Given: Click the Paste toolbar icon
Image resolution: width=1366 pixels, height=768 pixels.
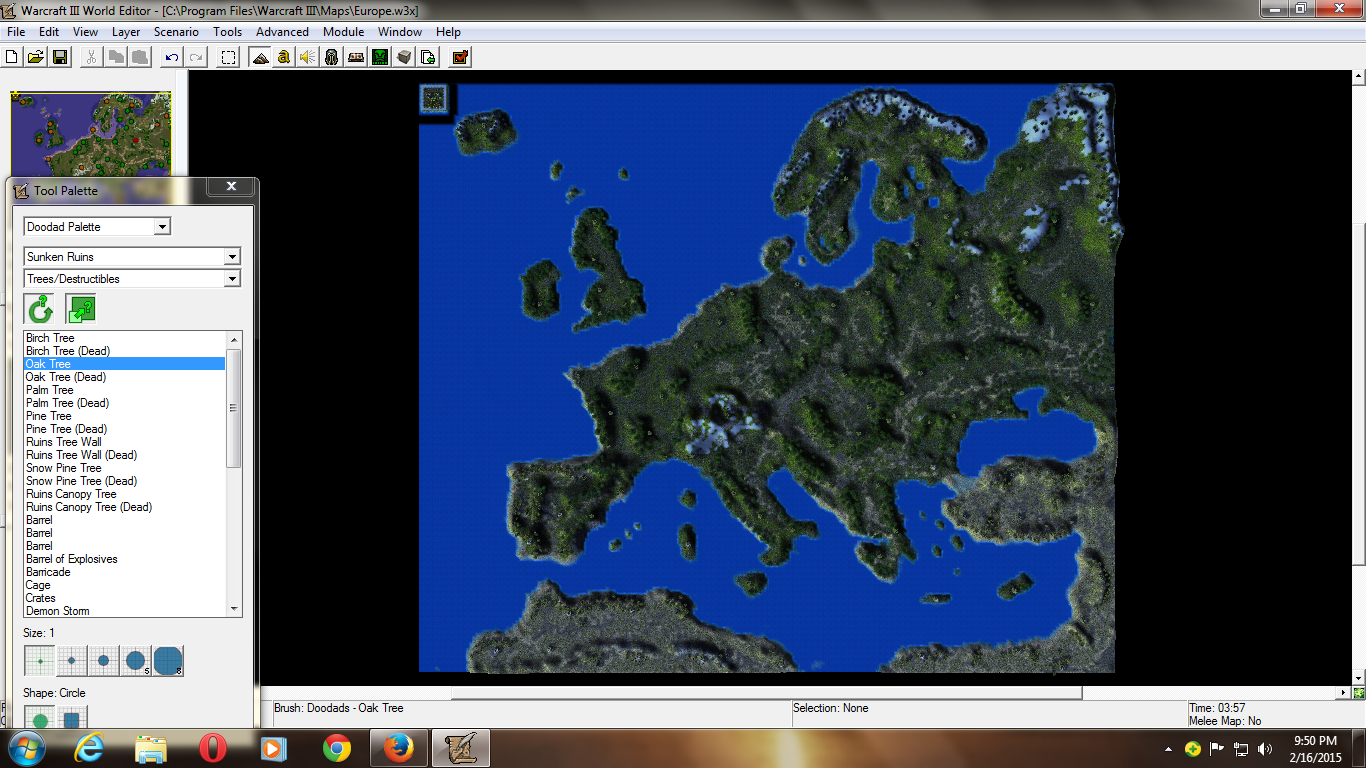Looking at the screenshot, I should point(140,57).
